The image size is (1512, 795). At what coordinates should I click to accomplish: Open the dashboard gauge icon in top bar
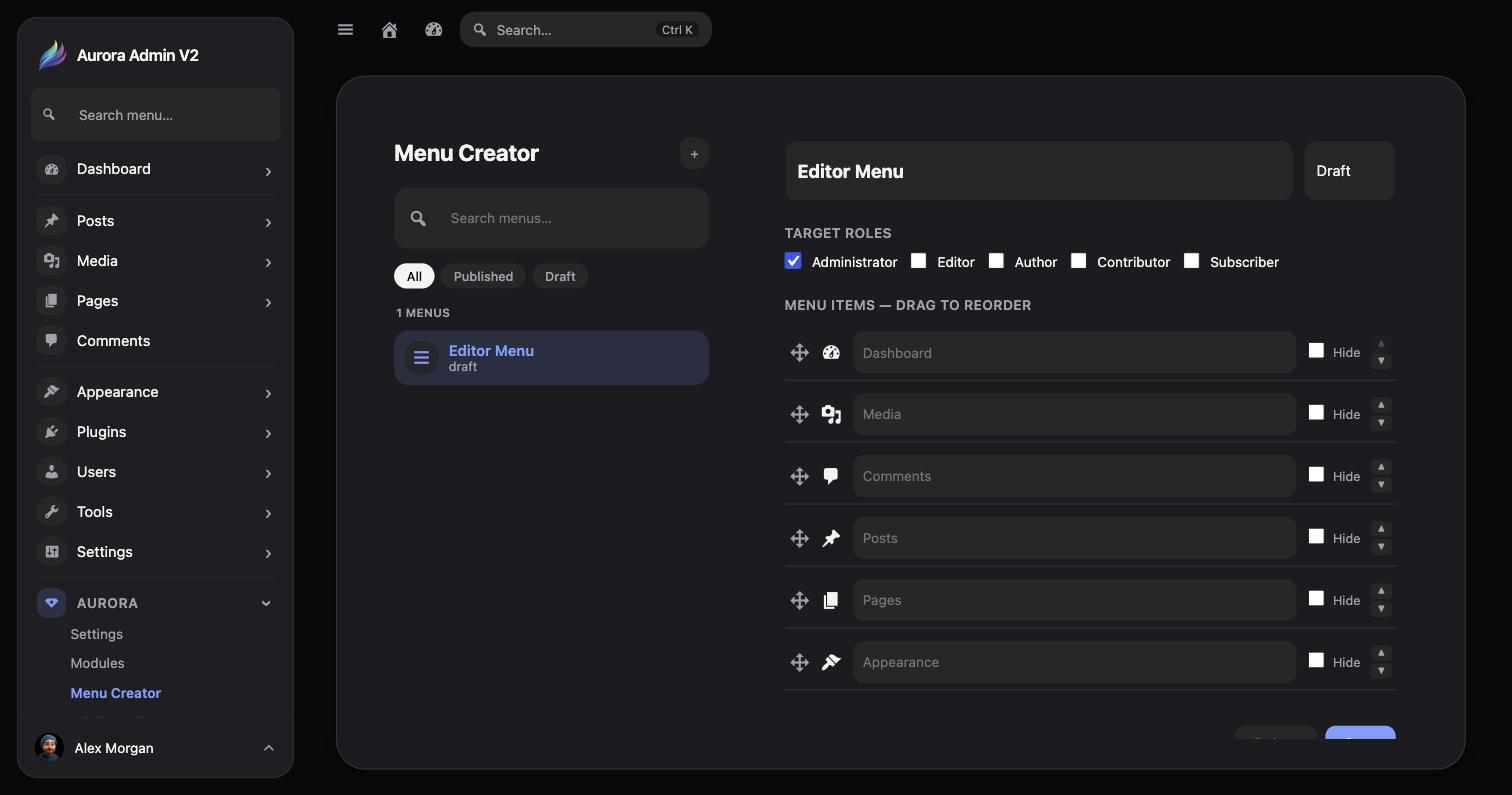[x=433, y=30]
